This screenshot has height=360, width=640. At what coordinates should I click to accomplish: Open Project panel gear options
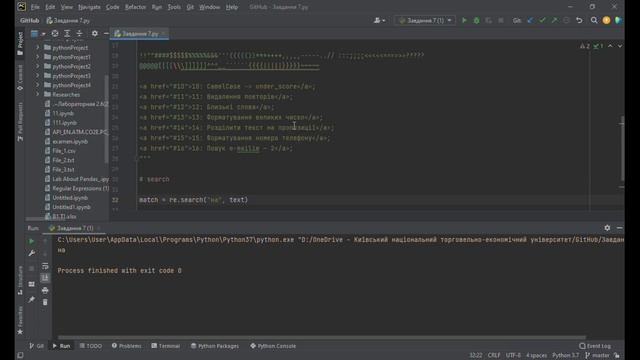95,33
